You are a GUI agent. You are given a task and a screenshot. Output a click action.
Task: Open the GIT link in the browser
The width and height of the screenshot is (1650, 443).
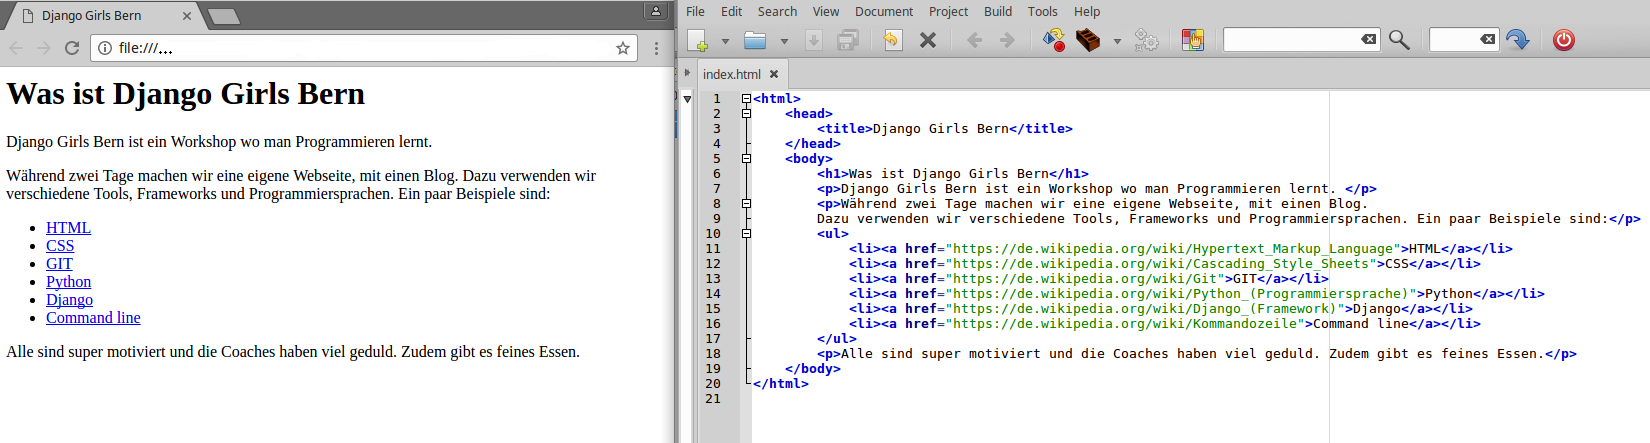click(59, 264)
